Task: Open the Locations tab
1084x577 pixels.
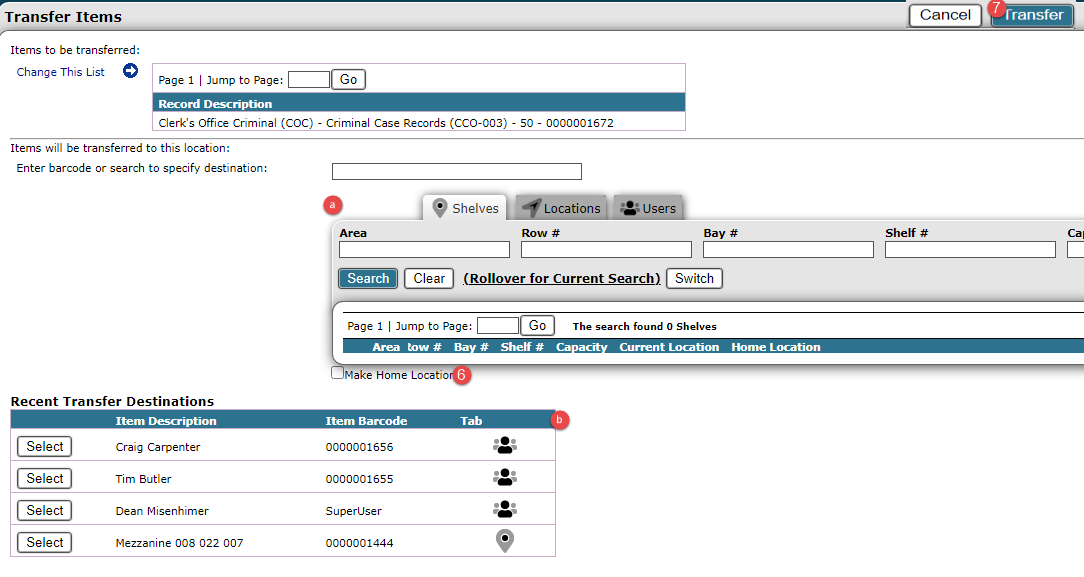Action: coord(561,208)
